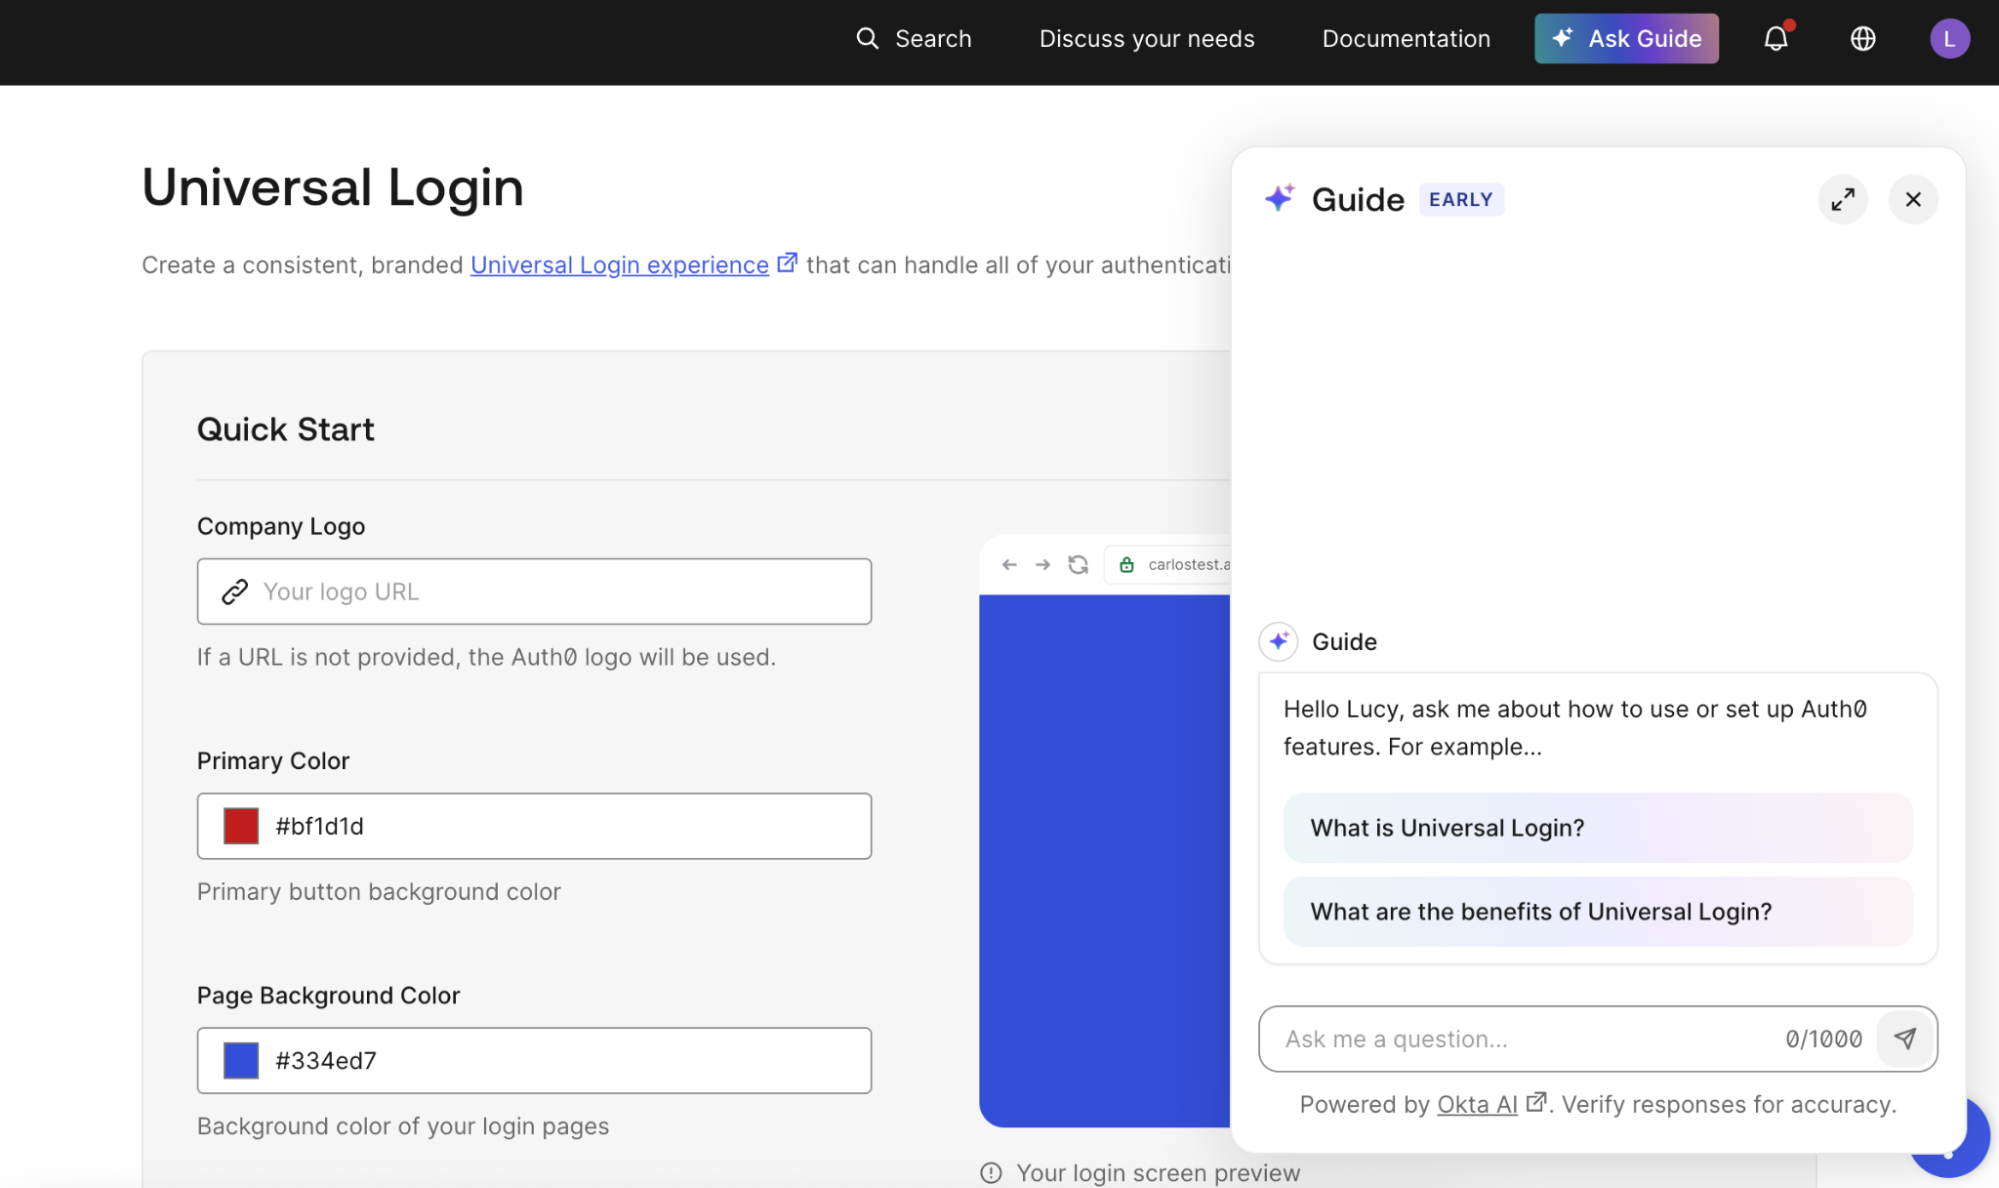This screenshot has width=1999, height=1188.
Task: Open the Search function
Action: point(915,38)
